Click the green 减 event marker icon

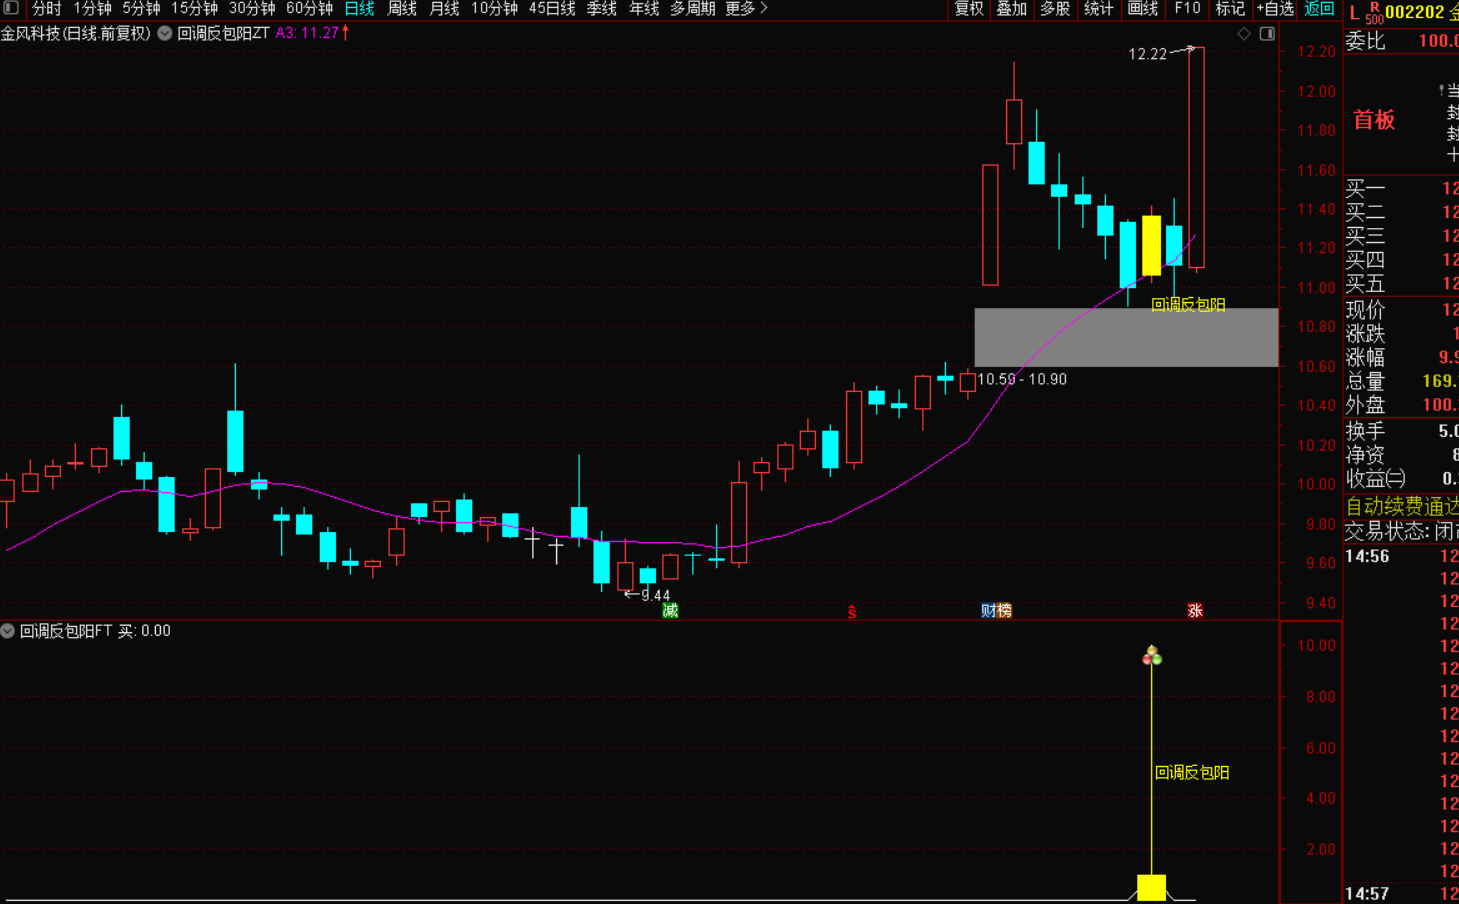coord(670,610)
